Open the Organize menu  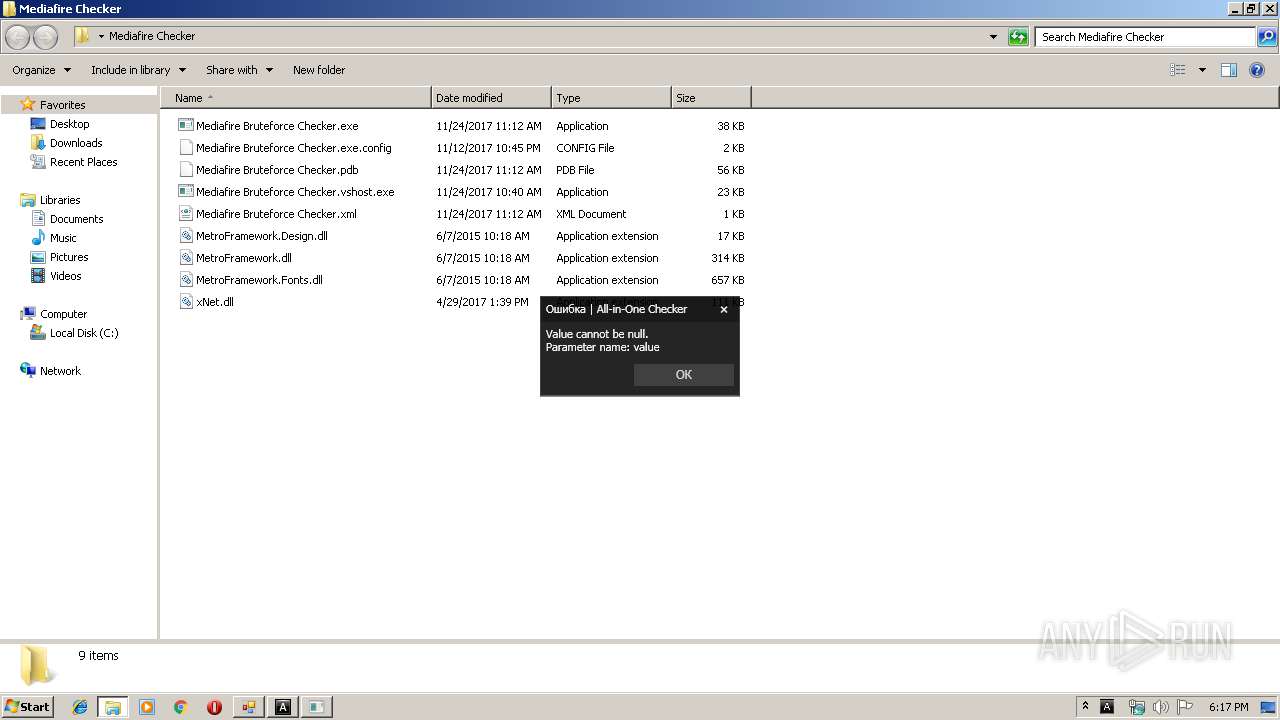[41, 70]
